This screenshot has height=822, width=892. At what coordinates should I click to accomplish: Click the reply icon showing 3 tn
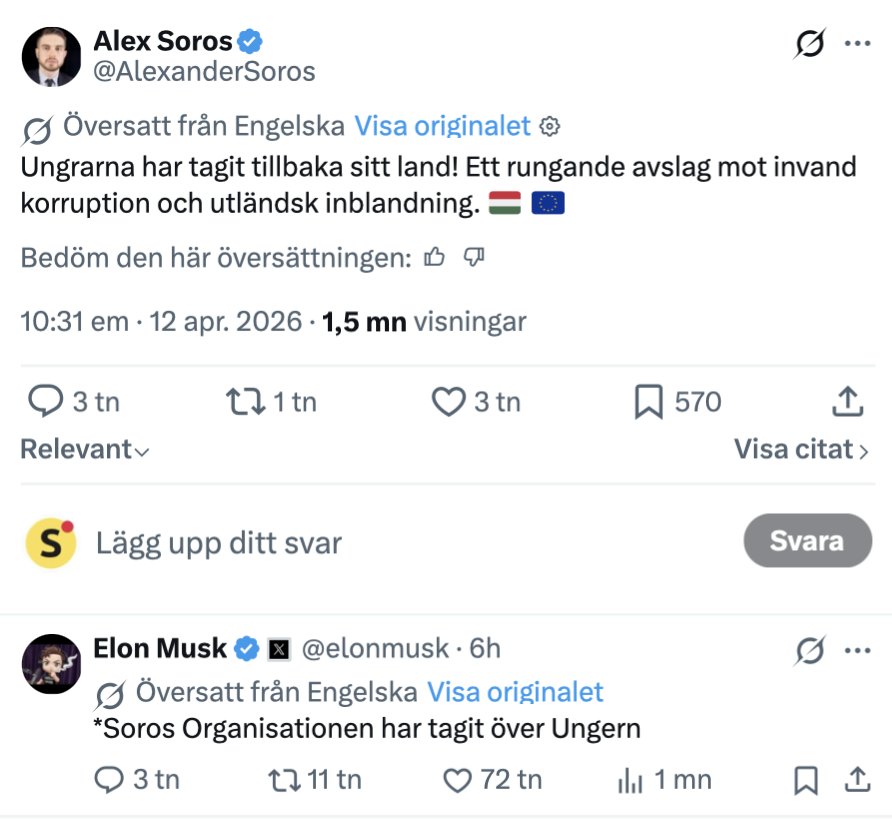tap(45, 402)
